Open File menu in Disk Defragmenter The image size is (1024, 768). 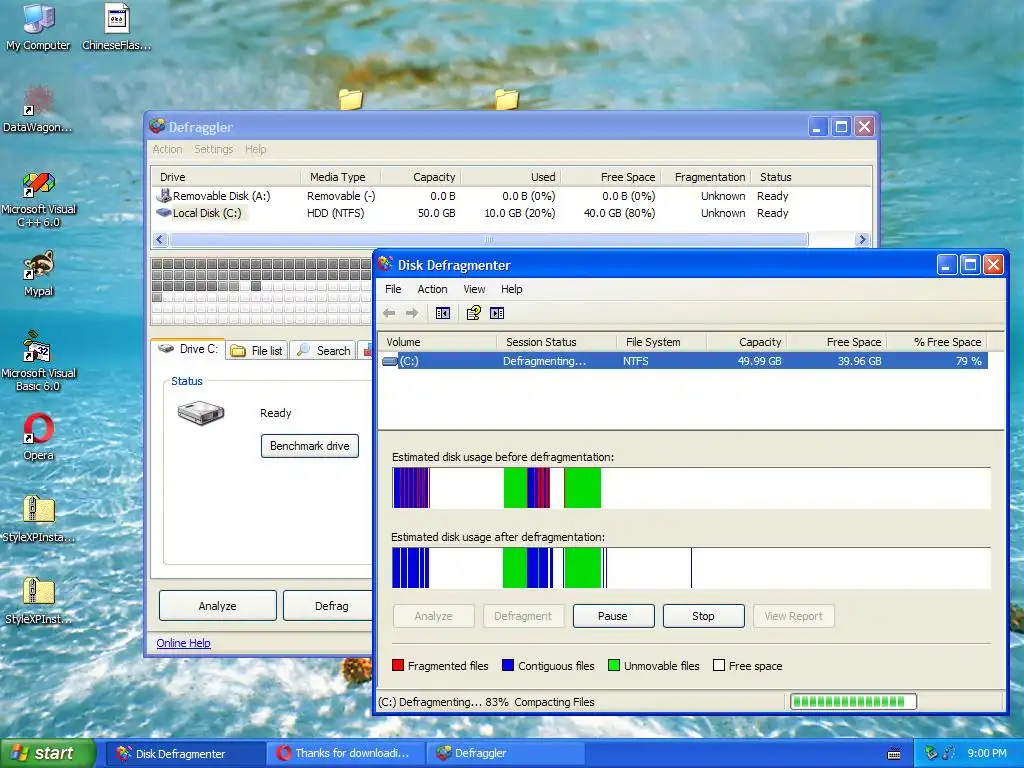click(x=393, y=289)
